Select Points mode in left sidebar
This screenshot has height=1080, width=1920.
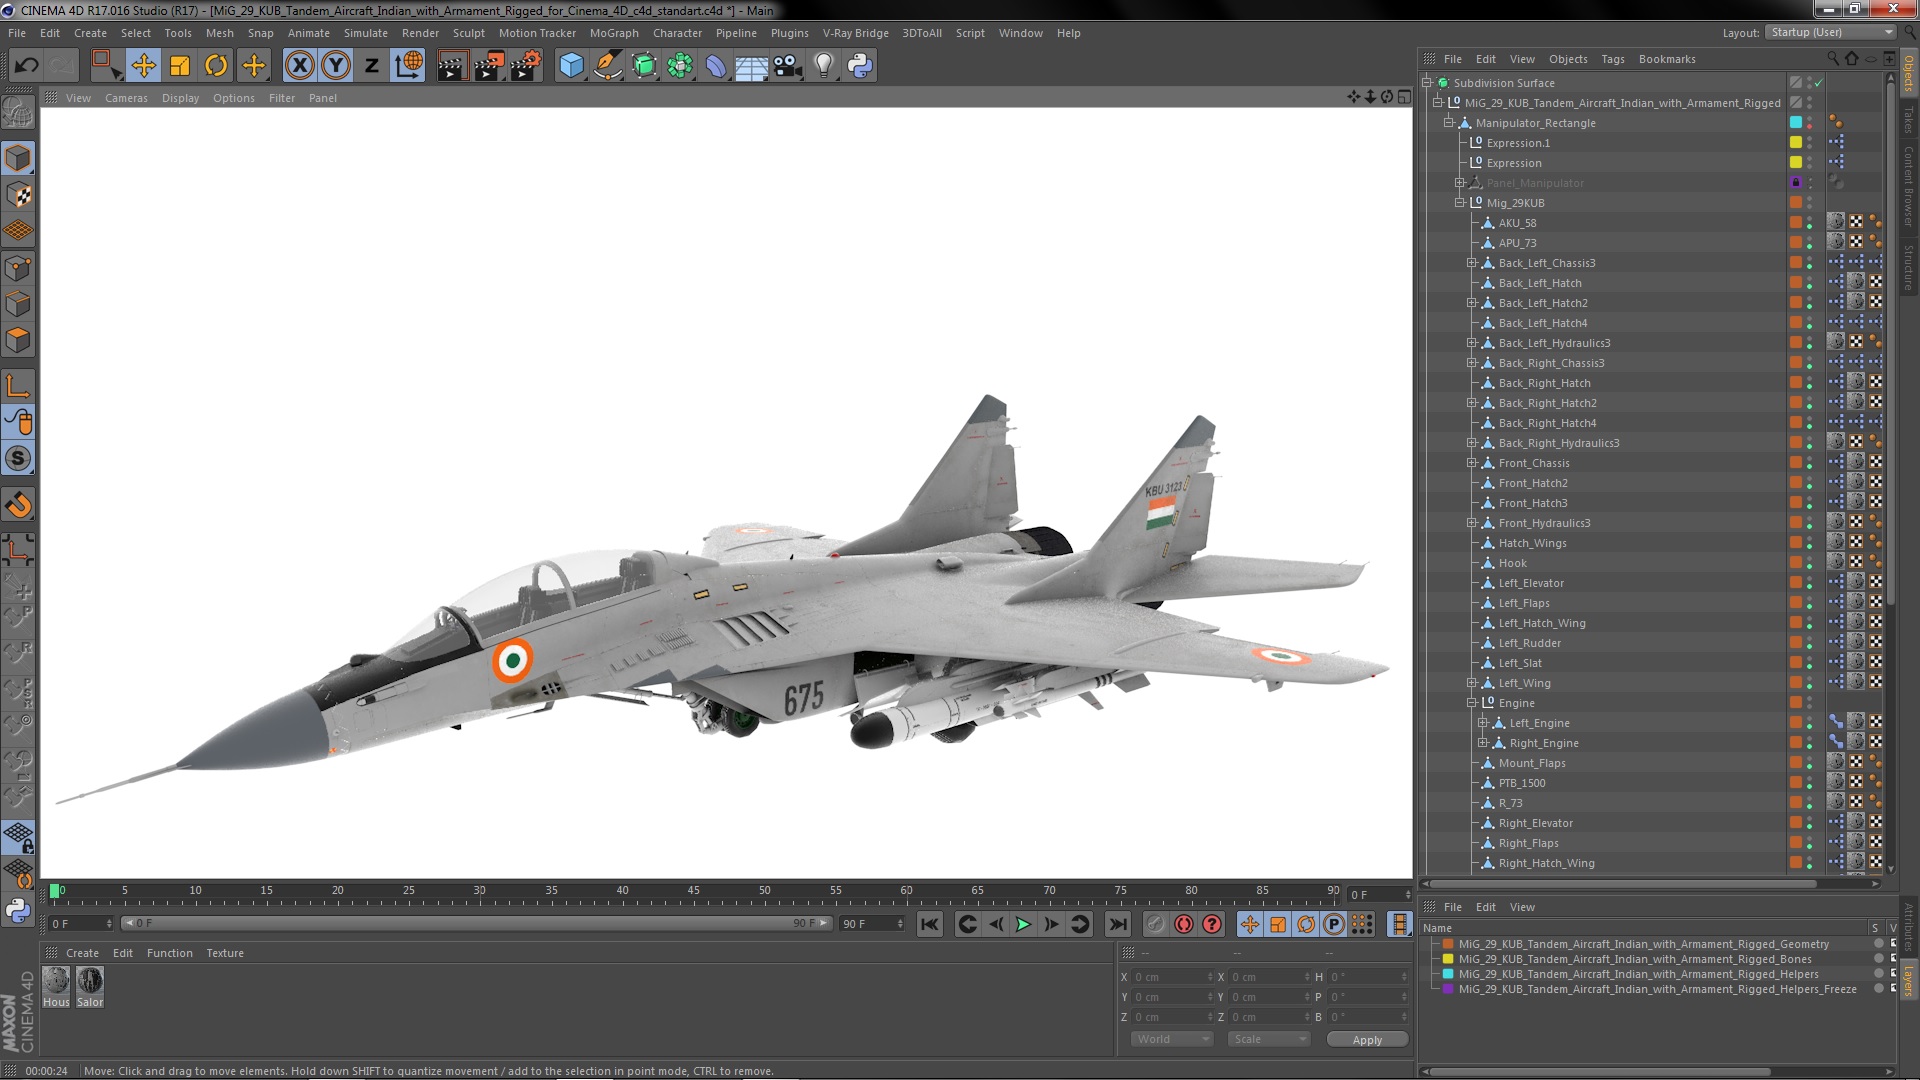point(18,268)
